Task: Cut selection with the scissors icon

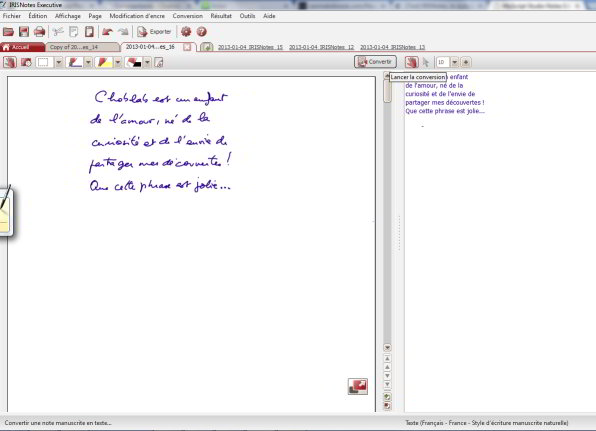Action: point(58,32)
